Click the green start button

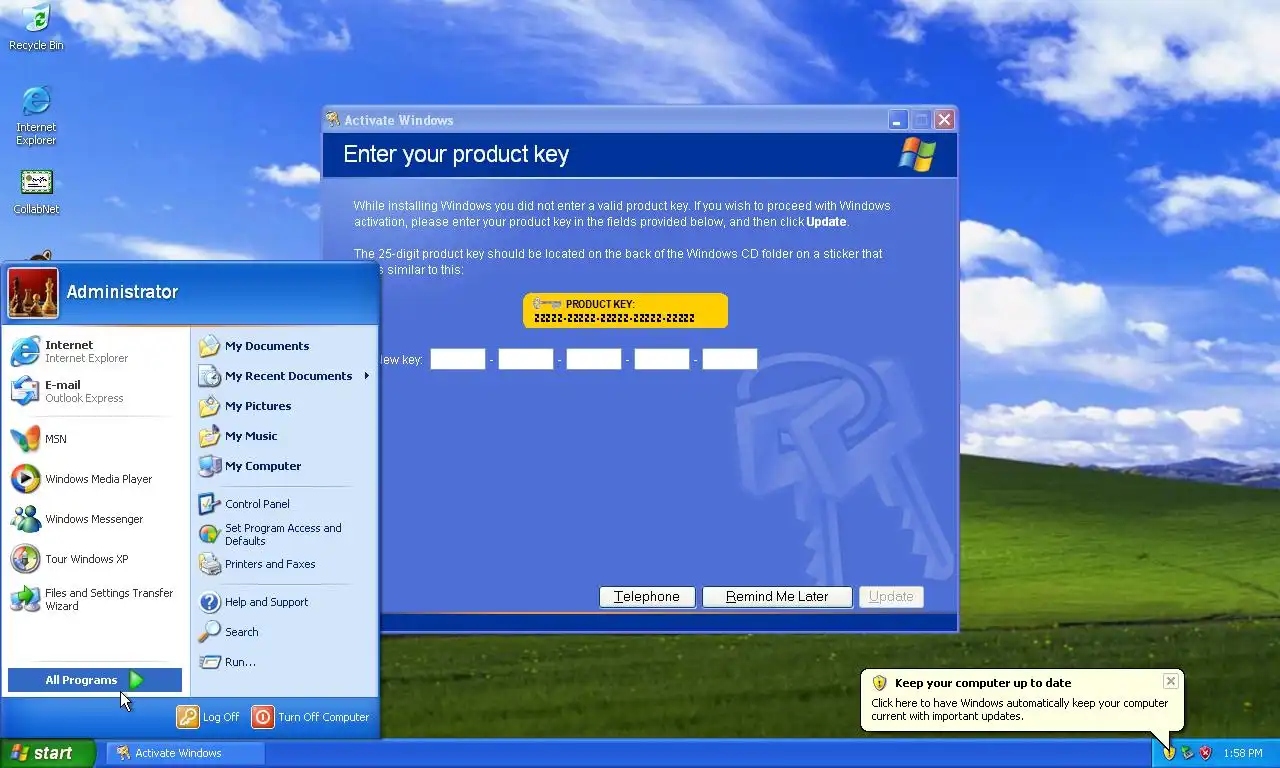pos(48,753)
